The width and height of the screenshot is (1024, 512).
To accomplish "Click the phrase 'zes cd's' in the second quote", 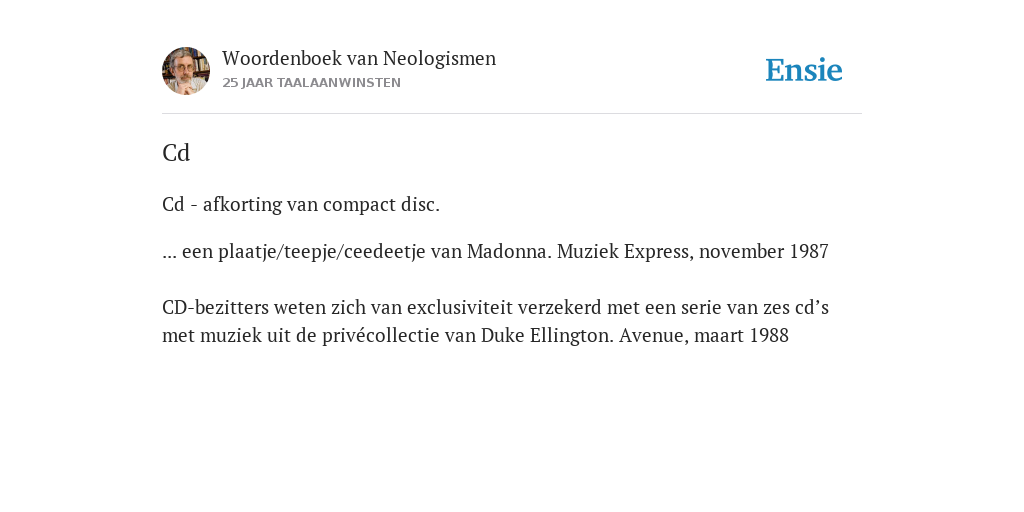I will point(795,307).
